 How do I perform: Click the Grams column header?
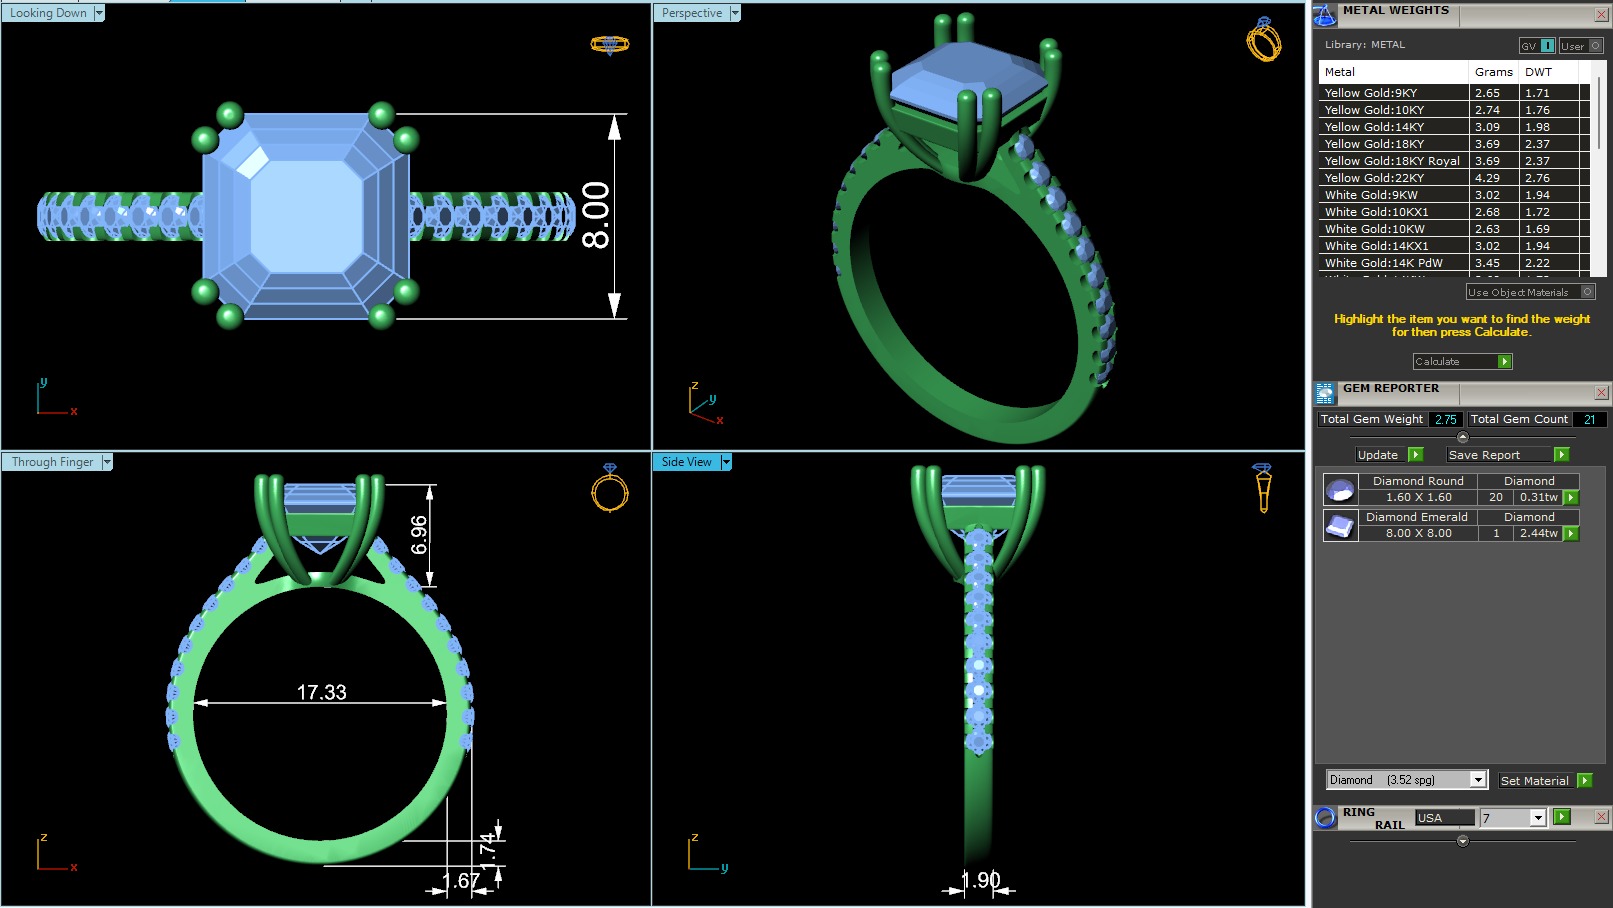(1494, 72)
